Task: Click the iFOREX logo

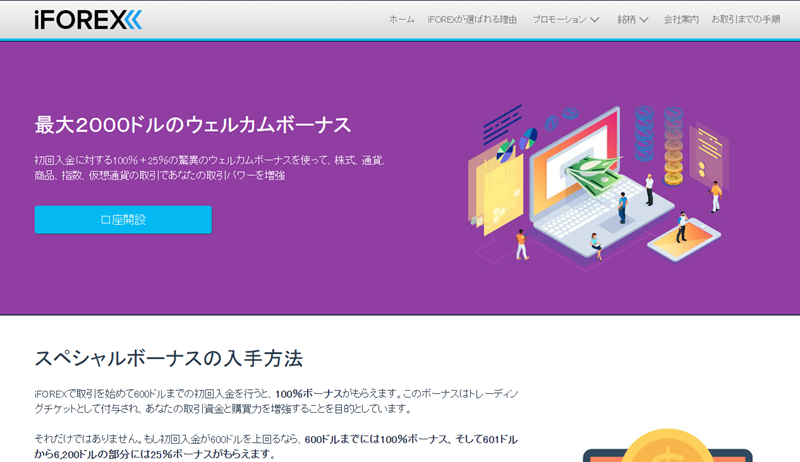Action: [x=88, y=20]
